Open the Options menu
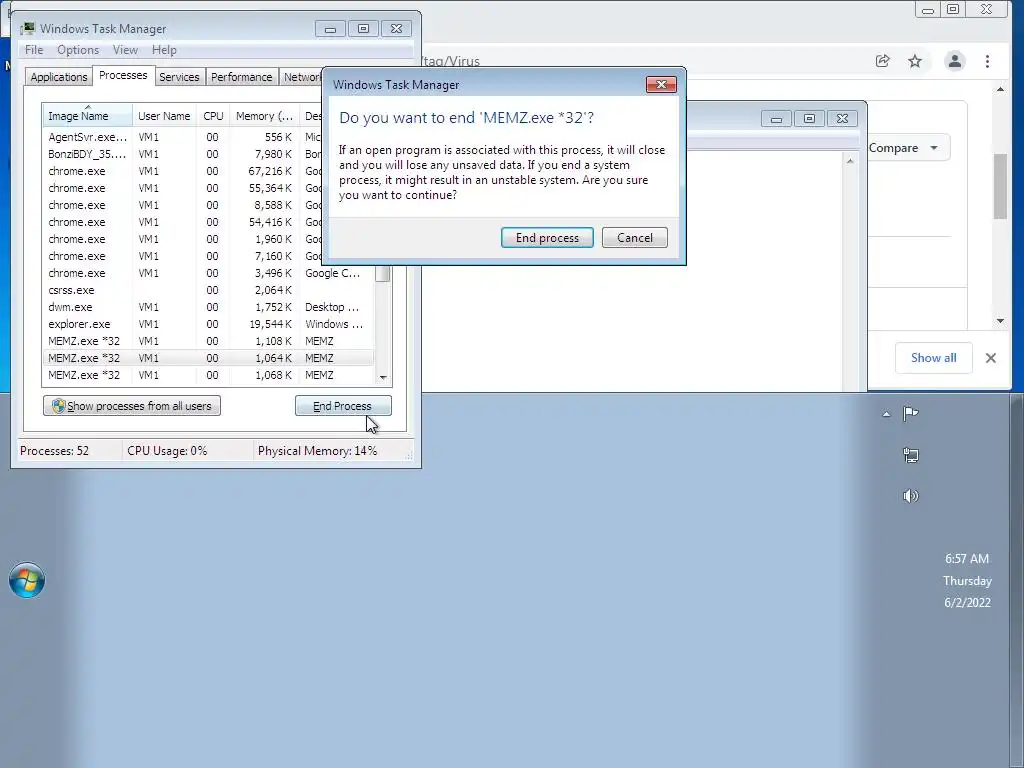1024x768 pixels. click(x=78, y=50)
